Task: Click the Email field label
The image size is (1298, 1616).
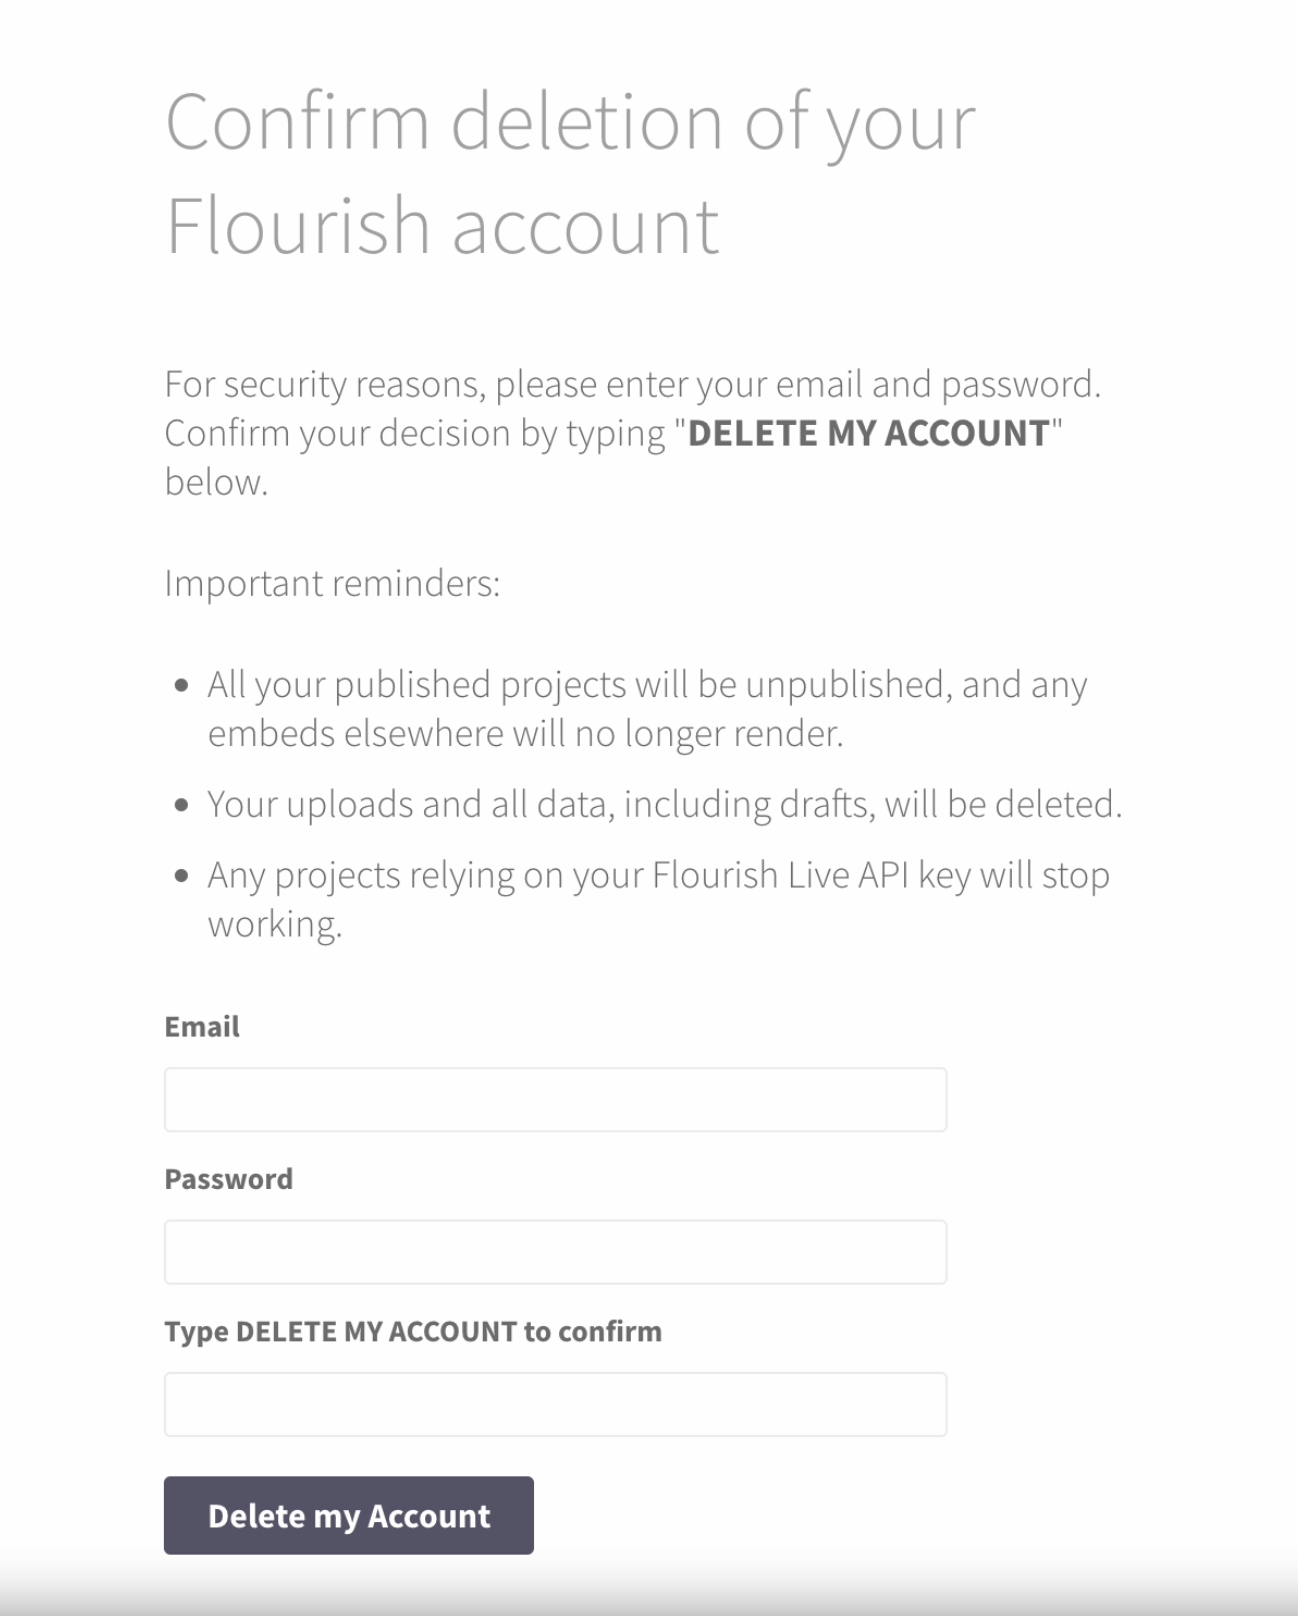Action: coord(202,1027)
